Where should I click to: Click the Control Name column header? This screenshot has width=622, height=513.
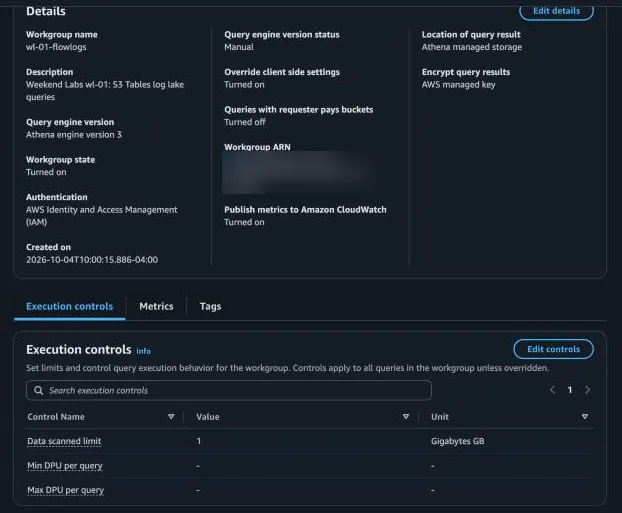[x=56, y=417]
